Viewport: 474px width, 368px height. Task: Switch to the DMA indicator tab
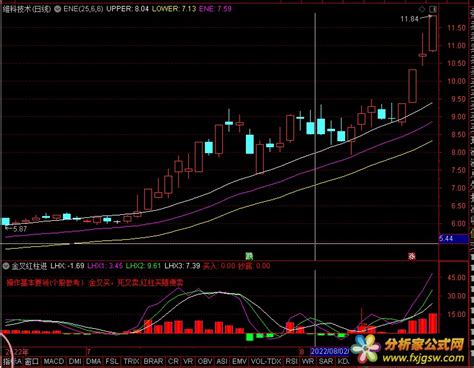click(94, 361)
